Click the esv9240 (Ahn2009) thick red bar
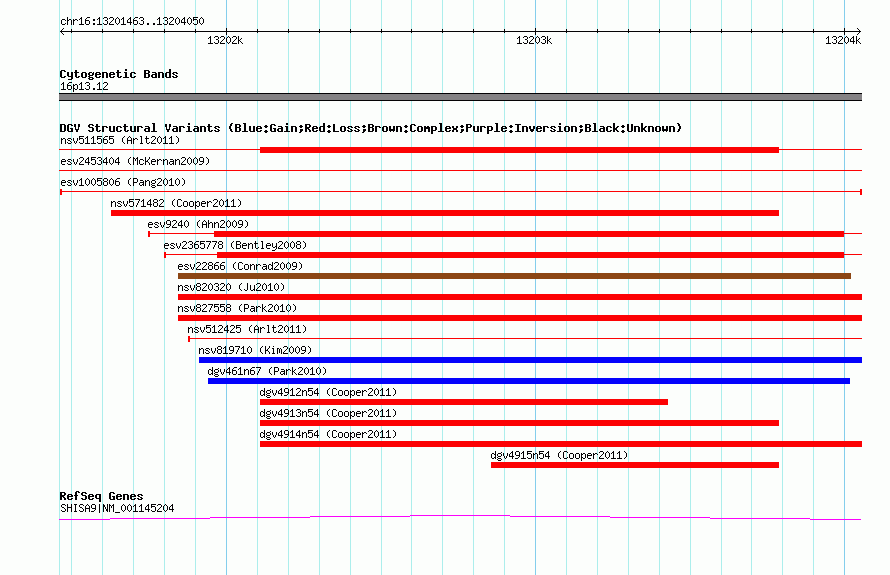 tap(529, 234)
